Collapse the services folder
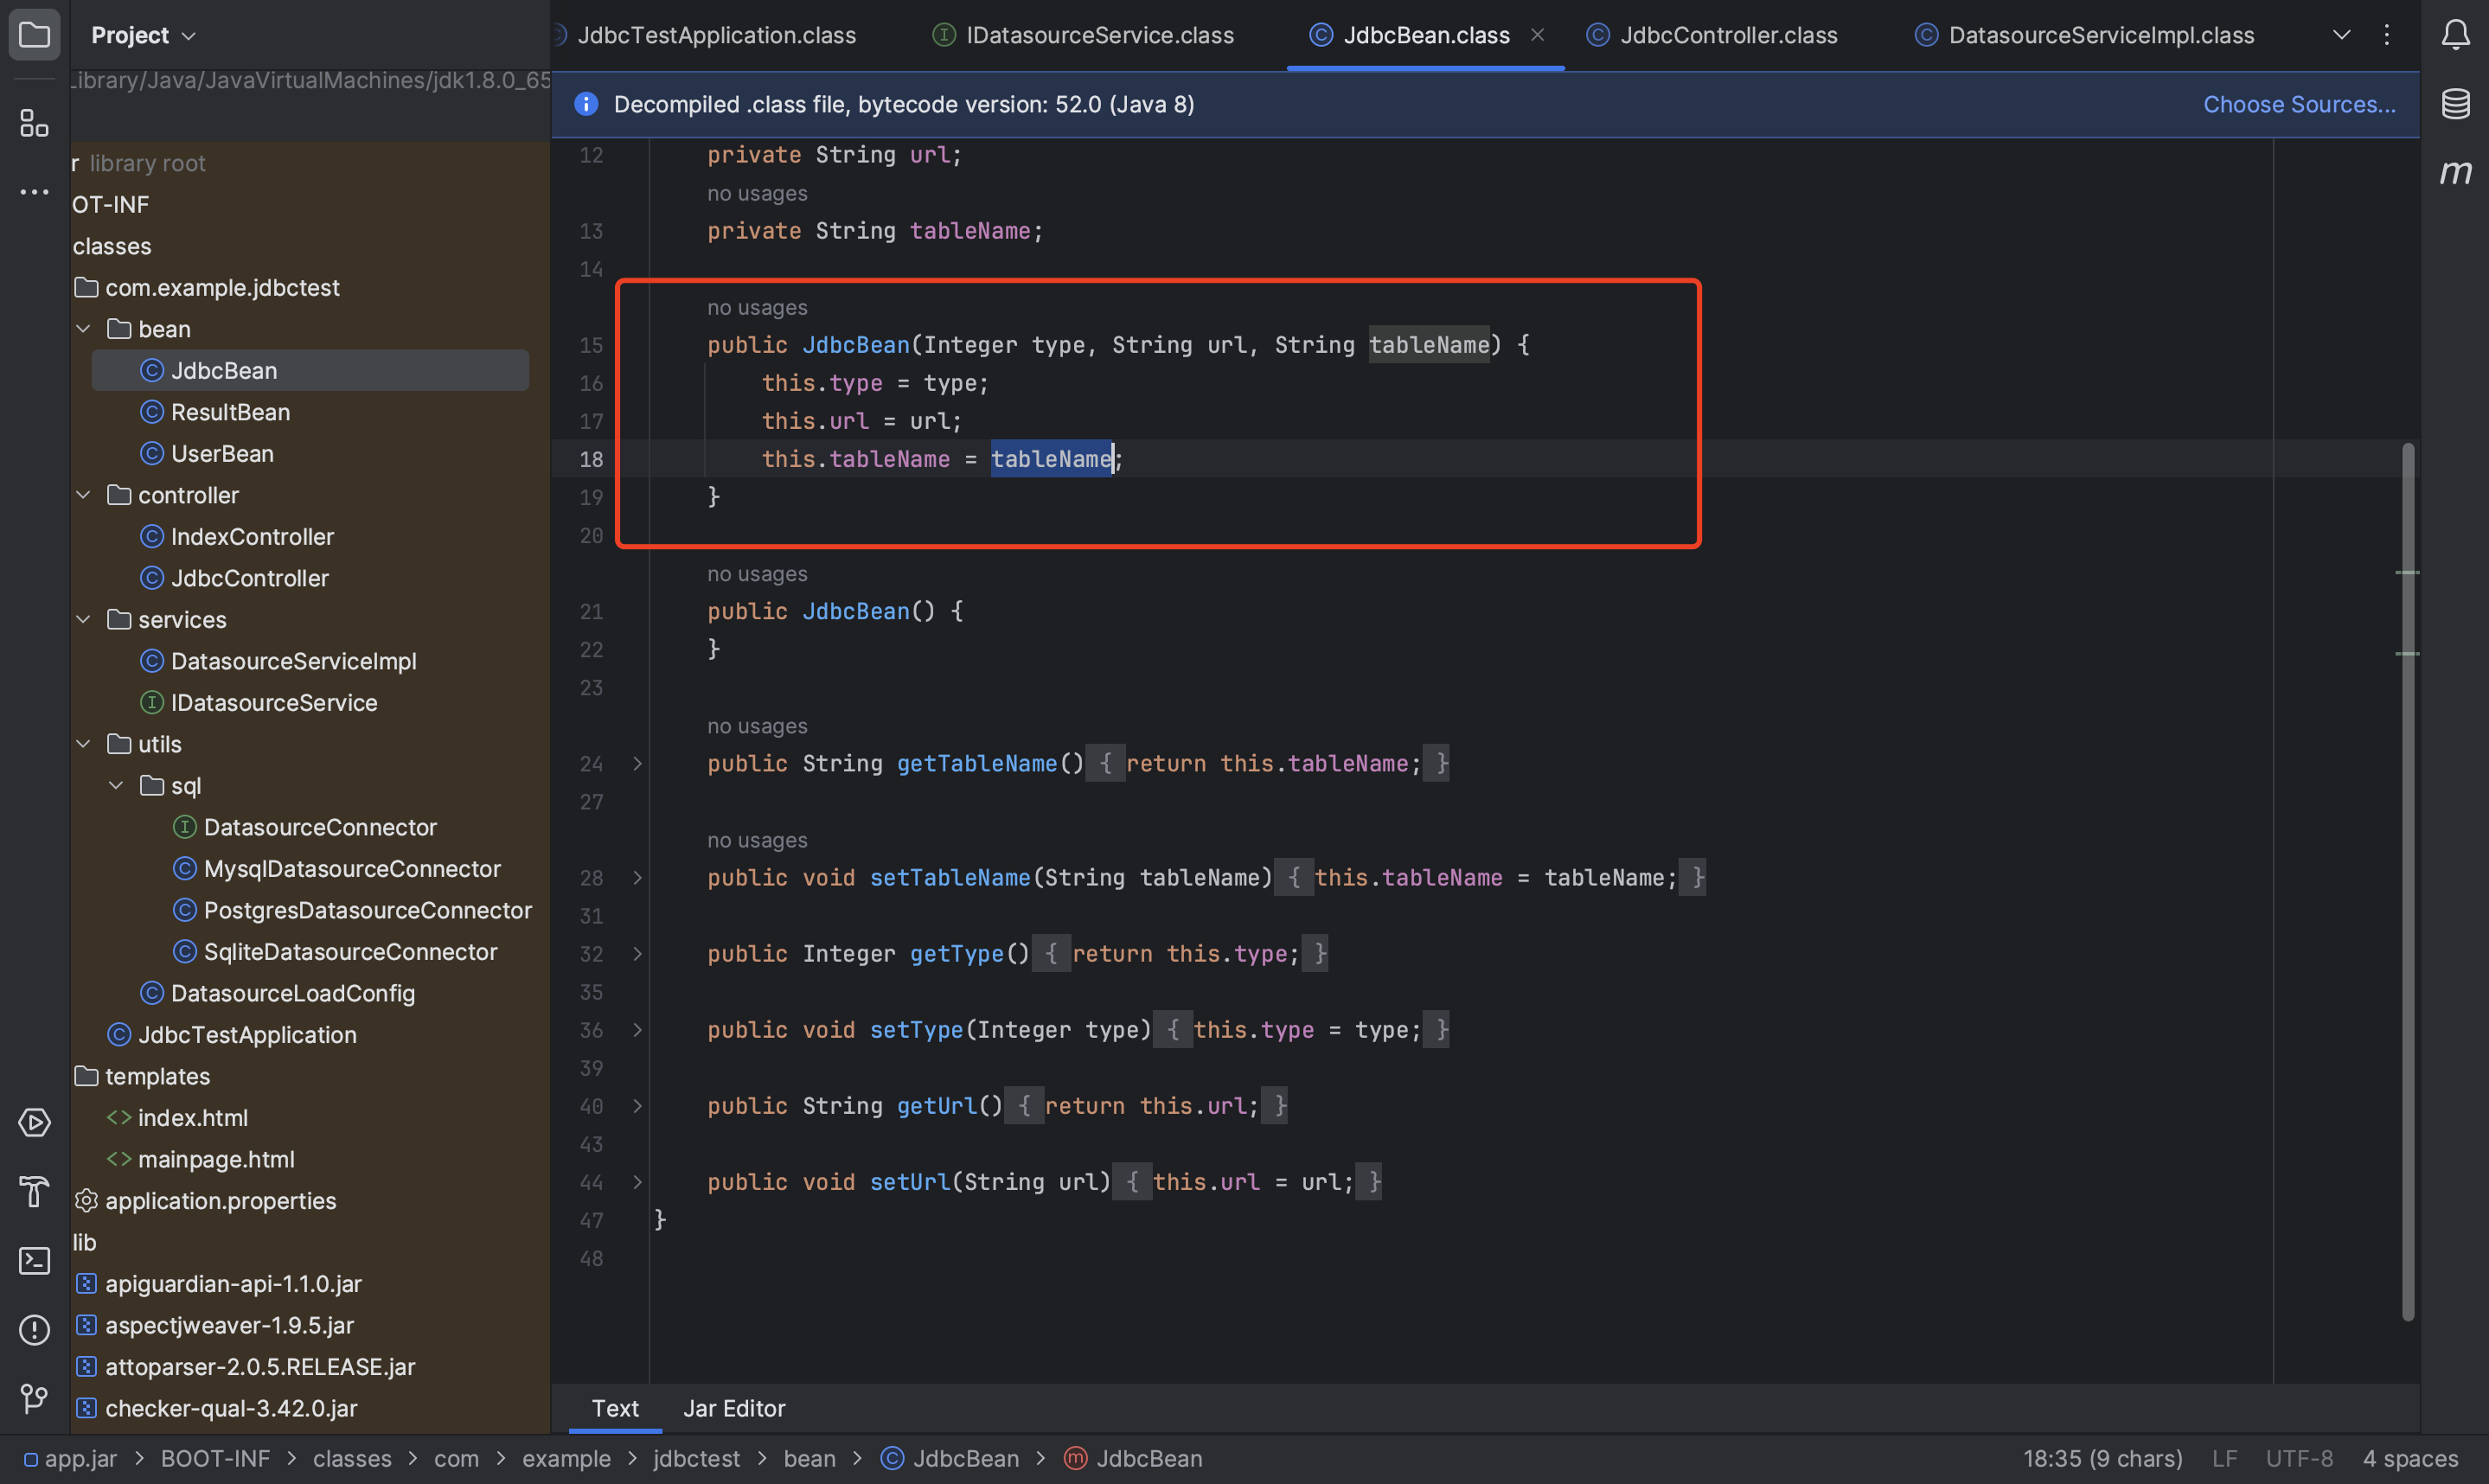 84,620
